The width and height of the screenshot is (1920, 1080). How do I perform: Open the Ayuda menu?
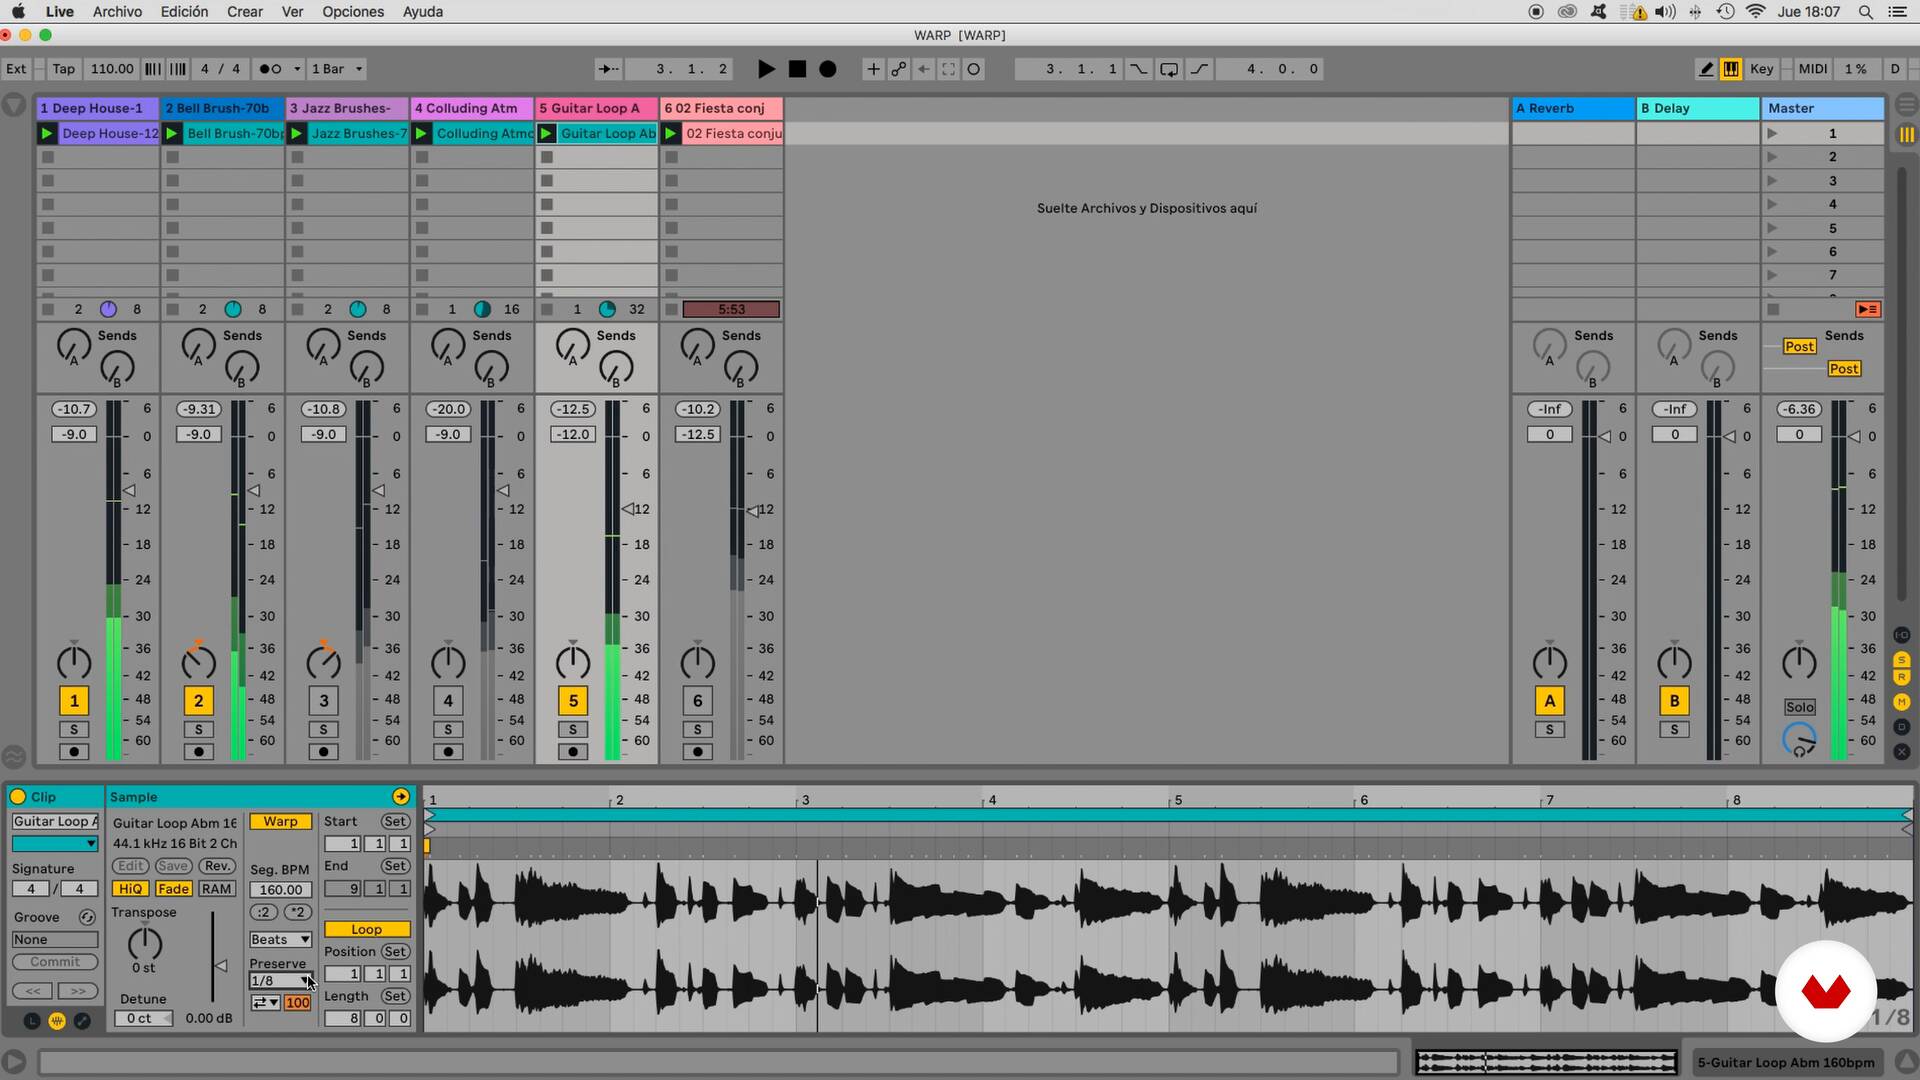tap(423, 12)
